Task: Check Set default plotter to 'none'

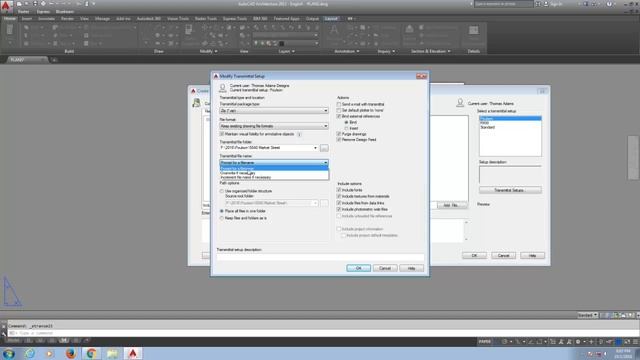Action: click(x=360, y=110)
